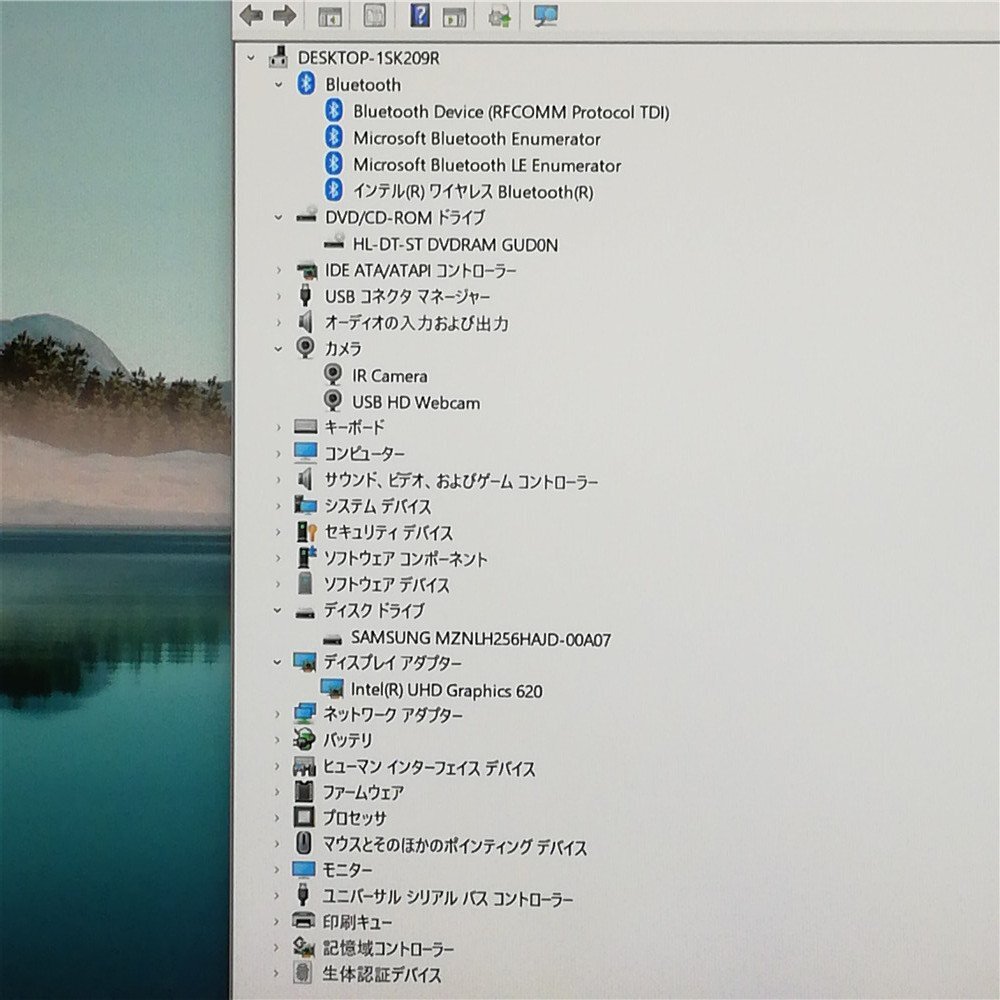The height and width of the screenshot is (1000, 1000).
Task: Click the USB connector manager icon
Action: point(305,296)
